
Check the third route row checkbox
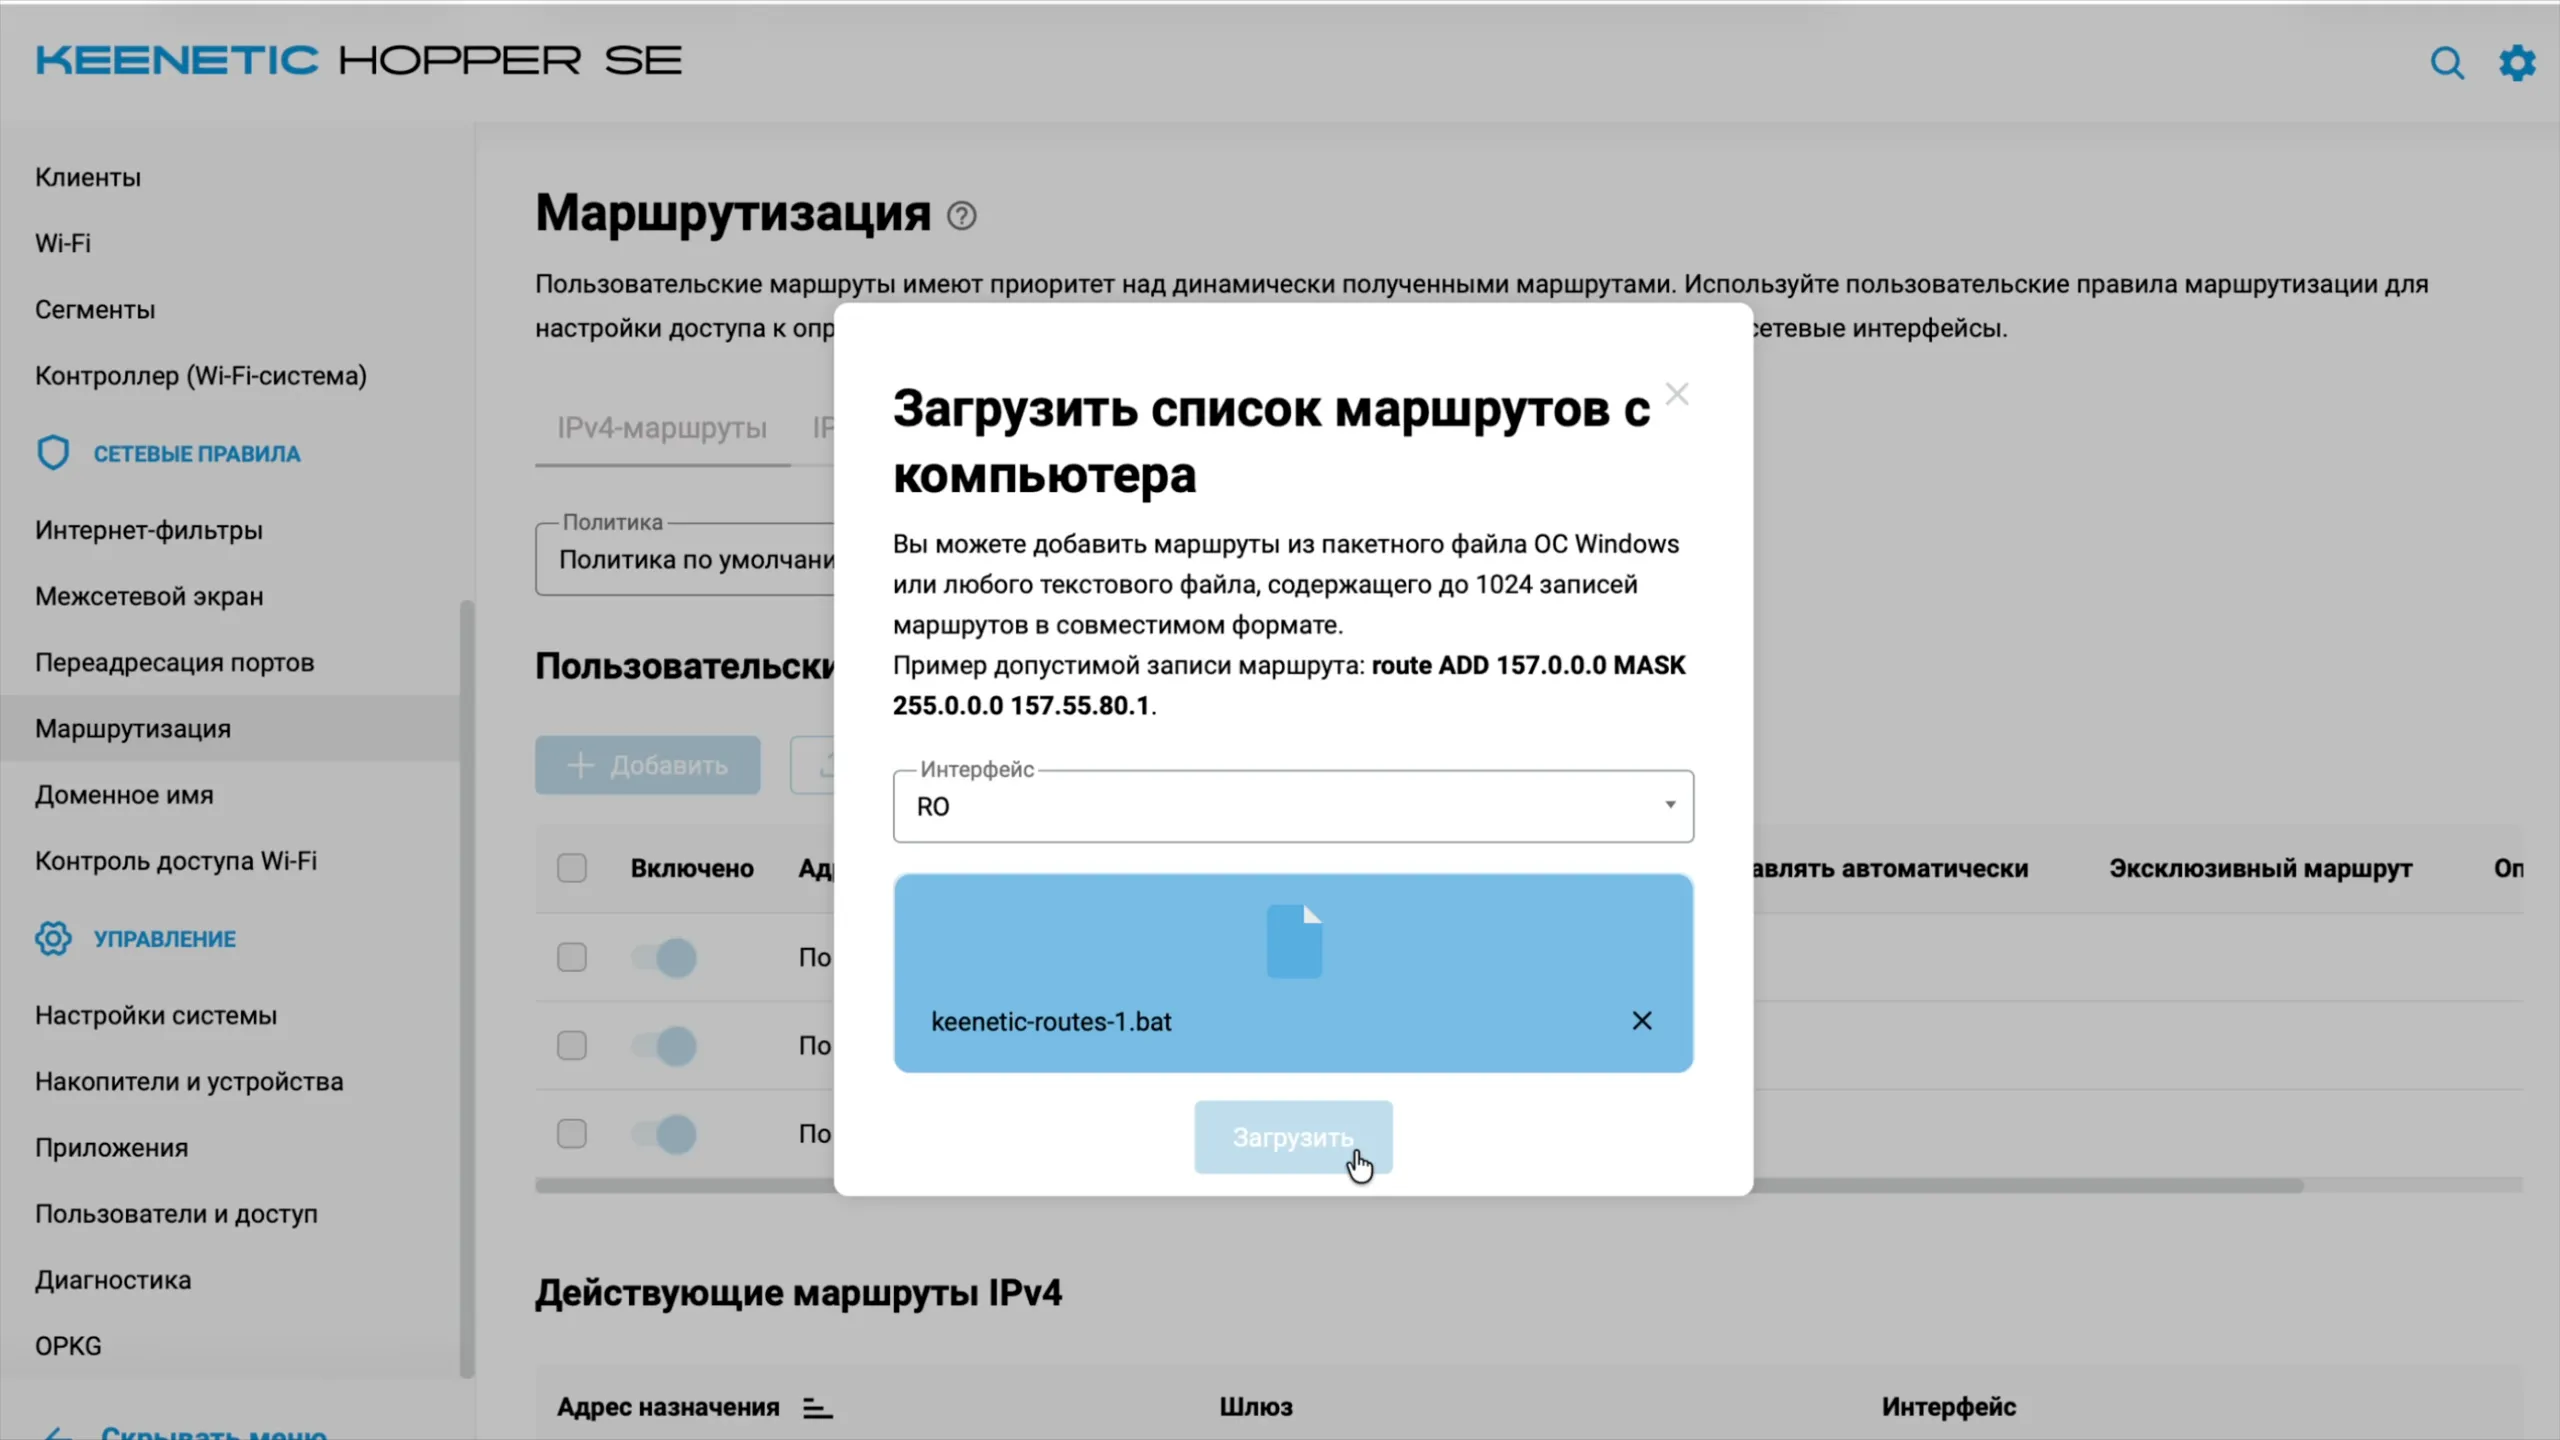(x=572, y=1133)
